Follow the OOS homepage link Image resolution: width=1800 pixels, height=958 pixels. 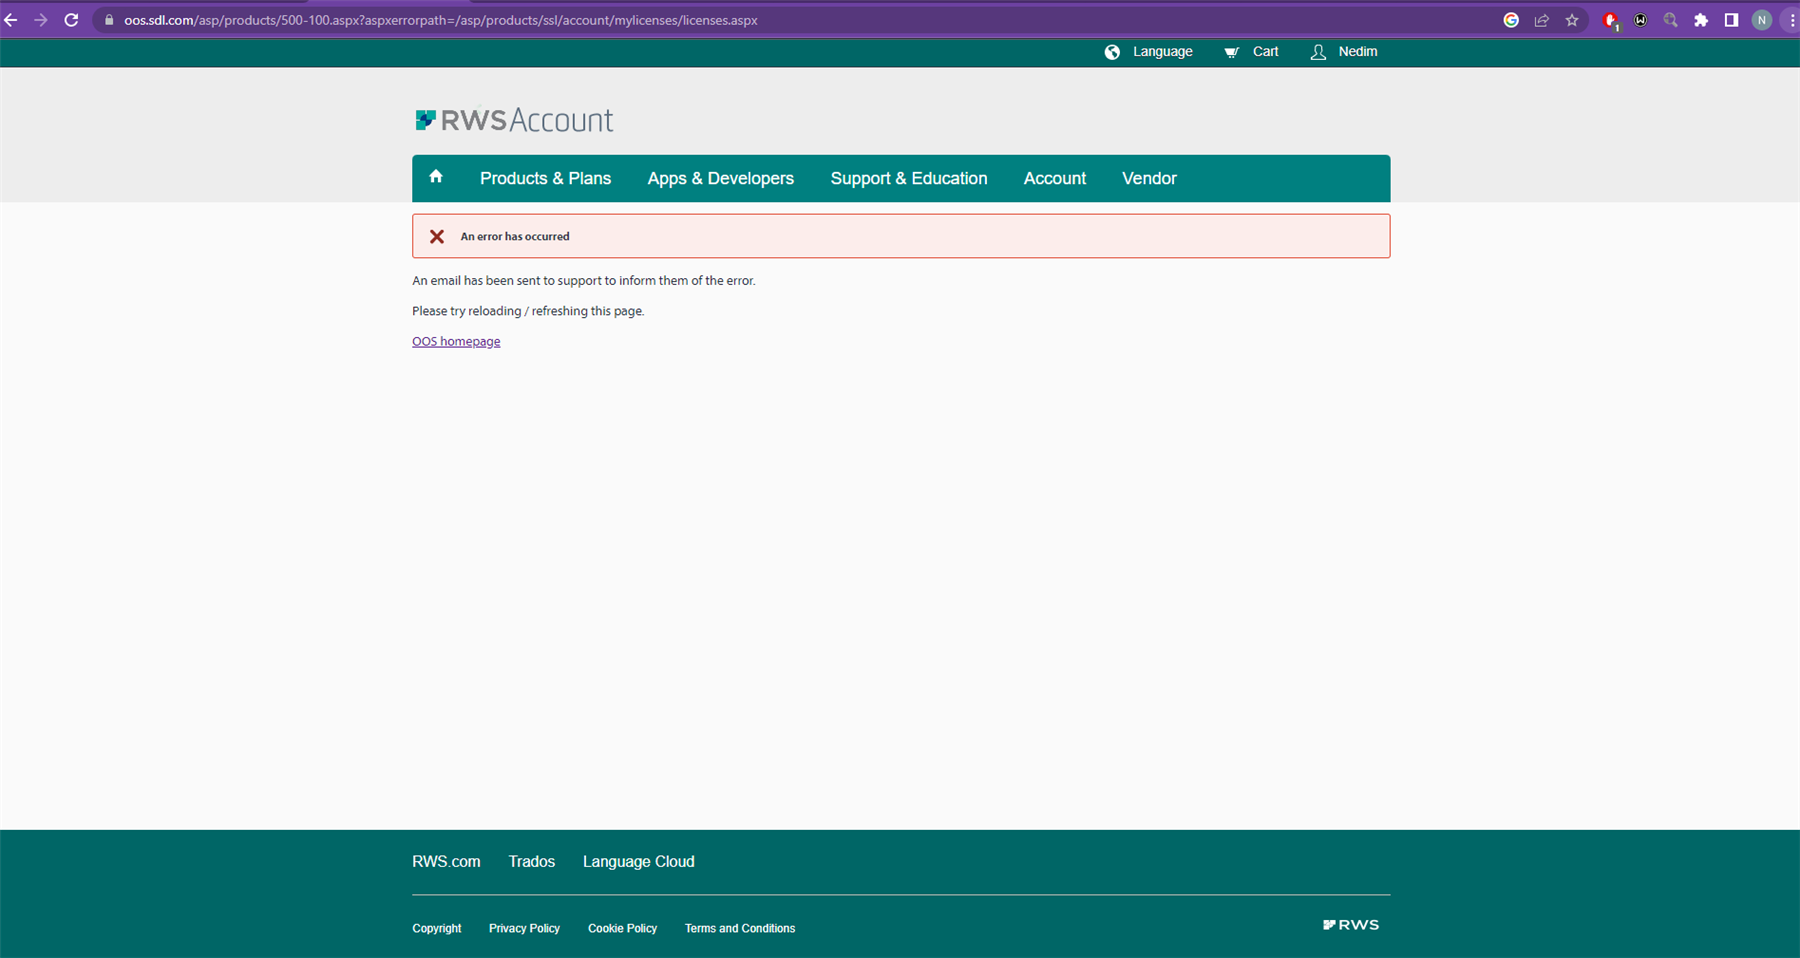click(x=456, y=342)
